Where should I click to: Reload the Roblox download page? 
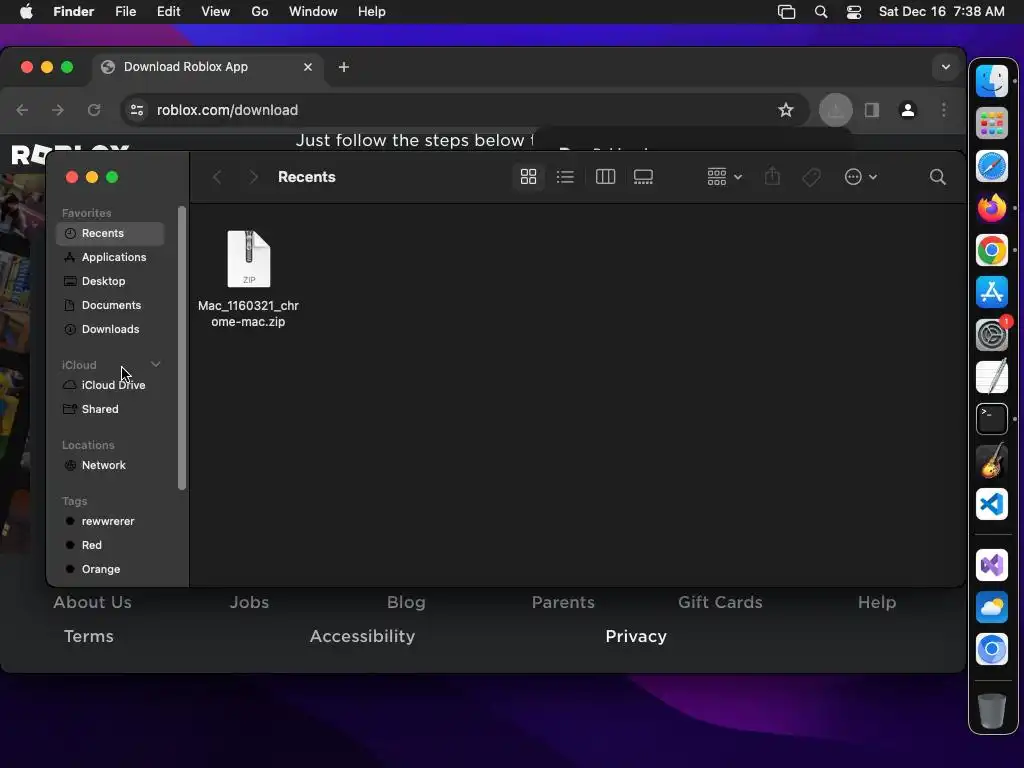(94, 110)
